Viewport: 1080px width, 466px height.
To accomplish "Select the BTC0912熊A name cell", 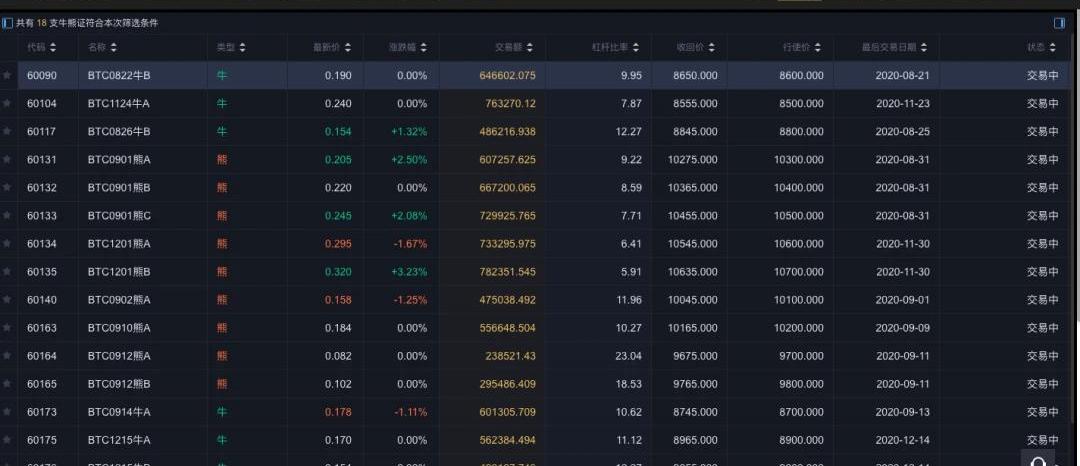I will pyautogui.click(x=118, y=356).
